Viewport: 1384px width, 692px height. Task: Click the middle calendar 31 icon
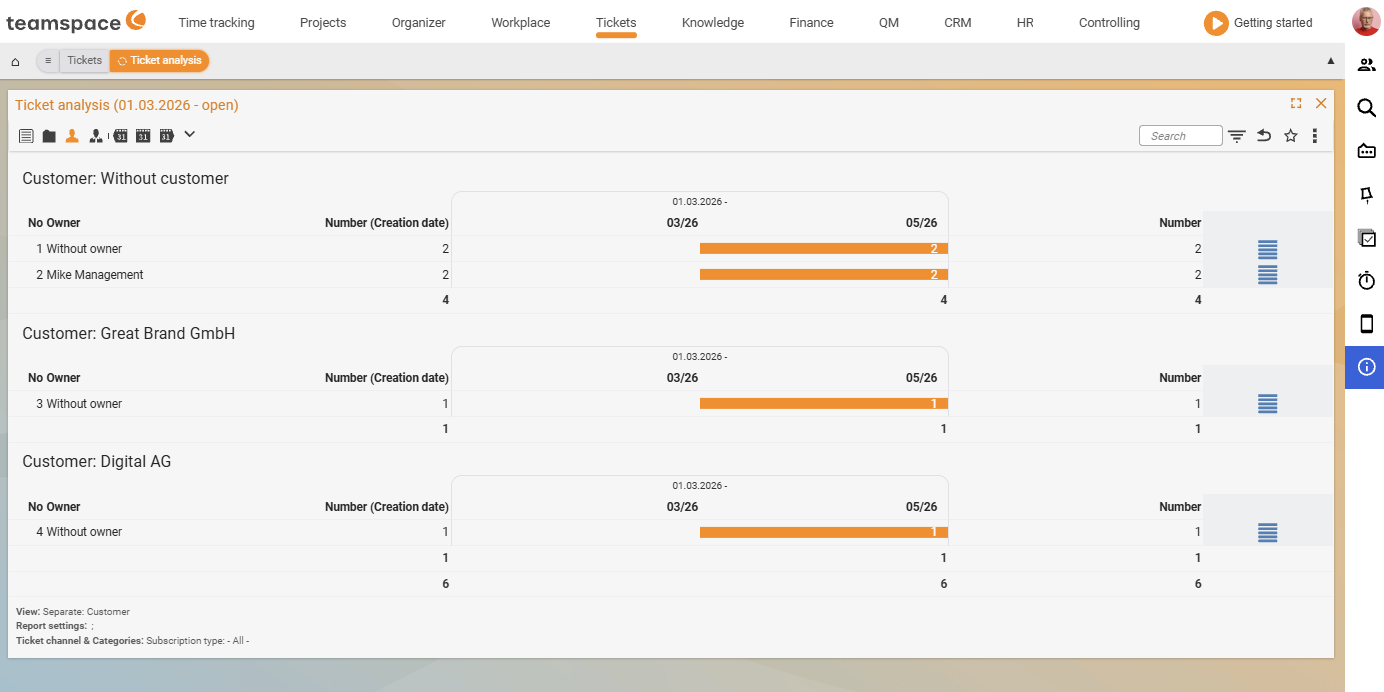[143, 136]
